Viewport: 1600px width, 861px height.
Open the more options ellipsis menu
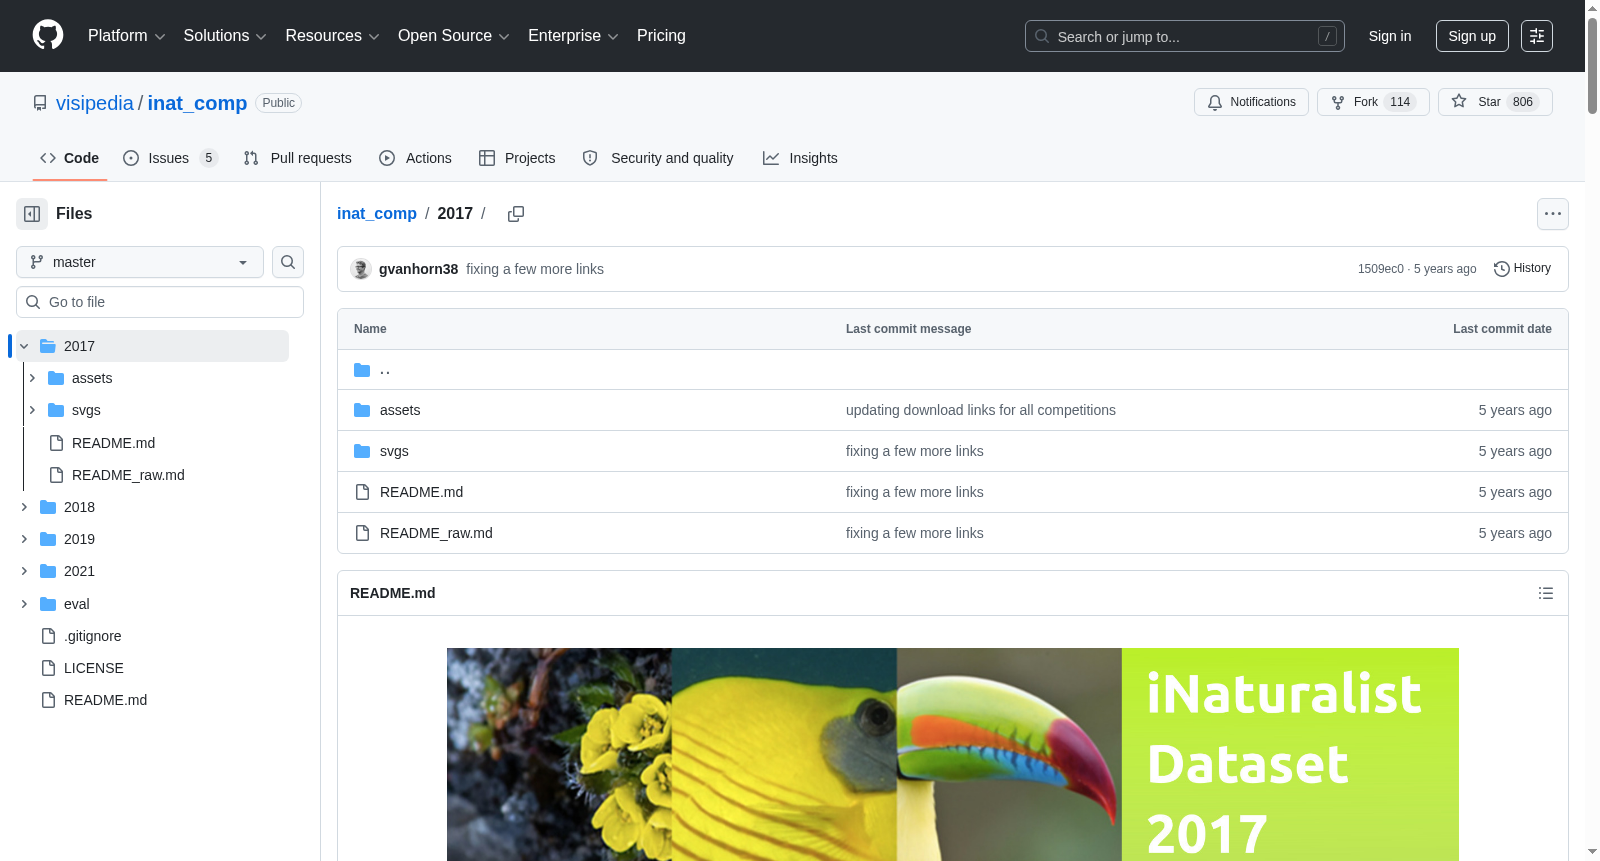[x=1553, y=214]
